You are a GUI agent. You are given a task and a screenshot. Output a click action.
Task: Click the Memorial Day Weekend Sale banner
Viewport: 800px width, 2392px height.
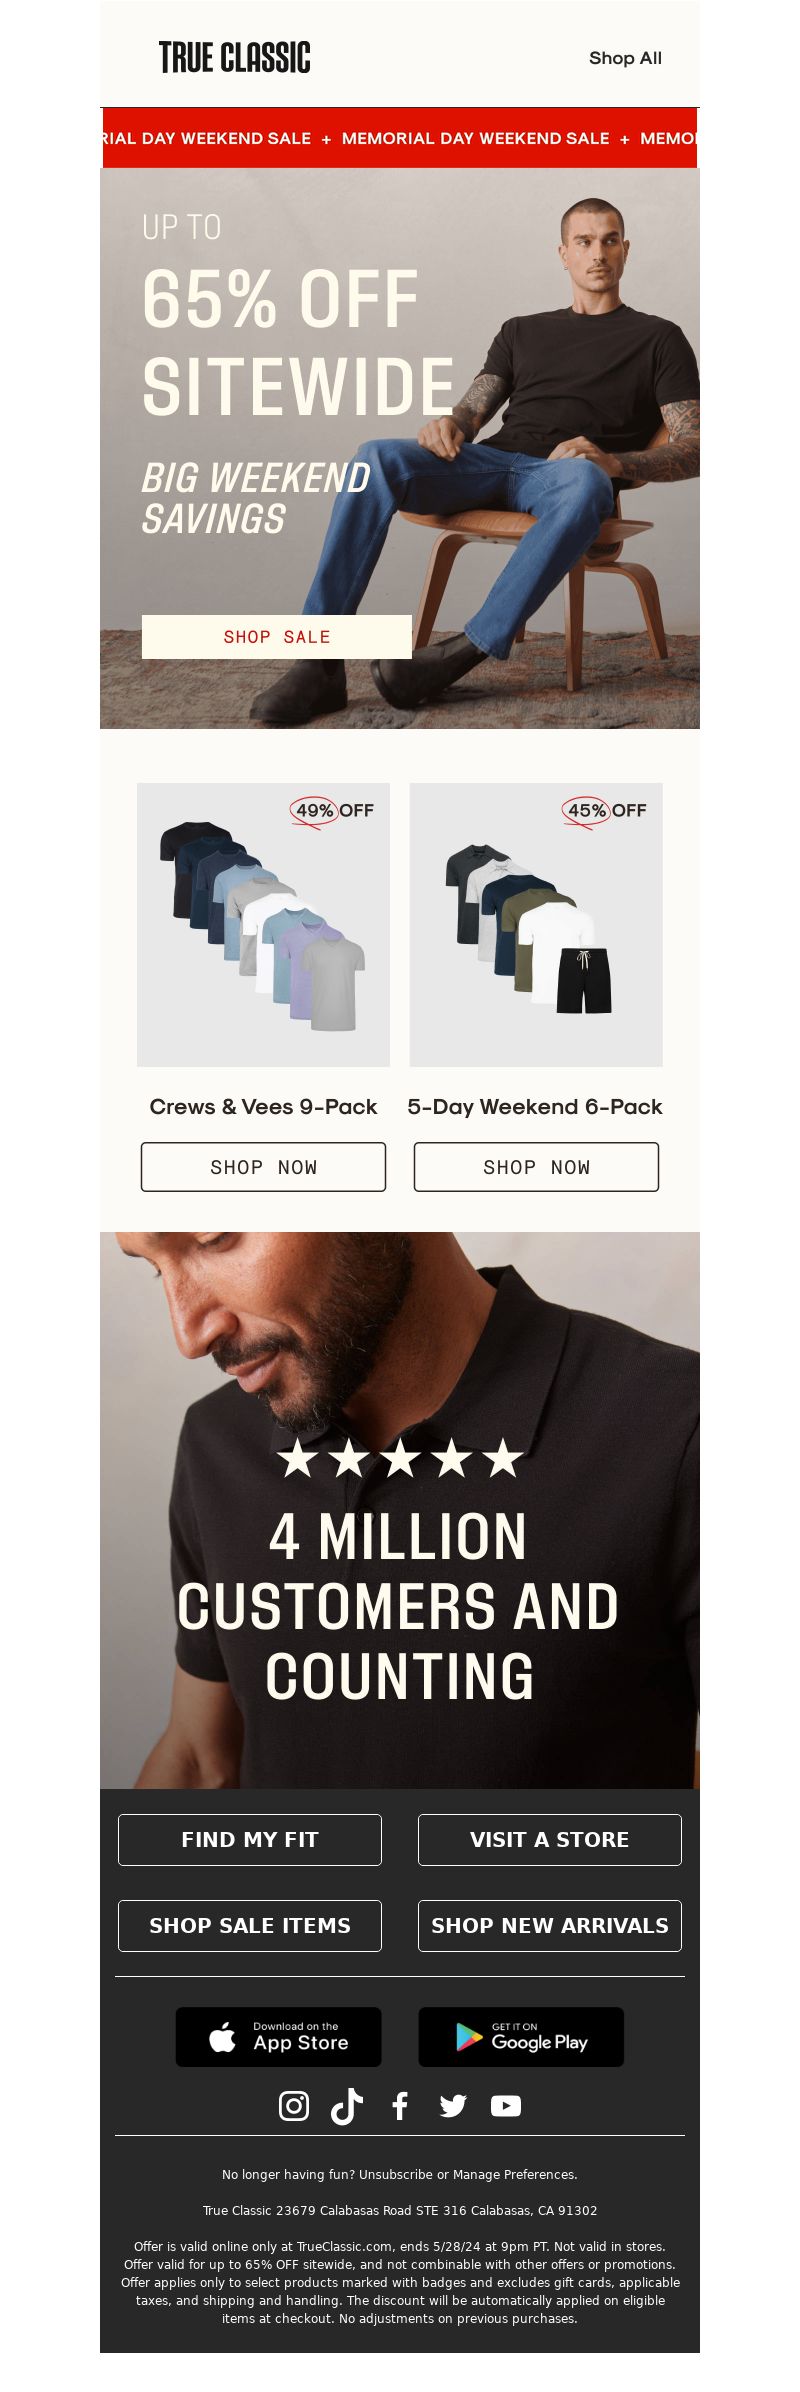[400, 138]
